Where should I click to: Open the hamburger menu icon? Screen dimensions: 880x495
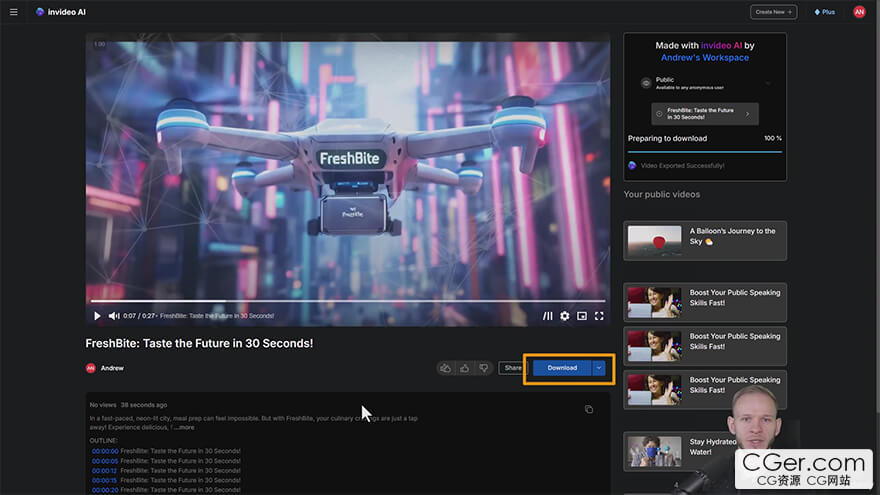point(13,12)
